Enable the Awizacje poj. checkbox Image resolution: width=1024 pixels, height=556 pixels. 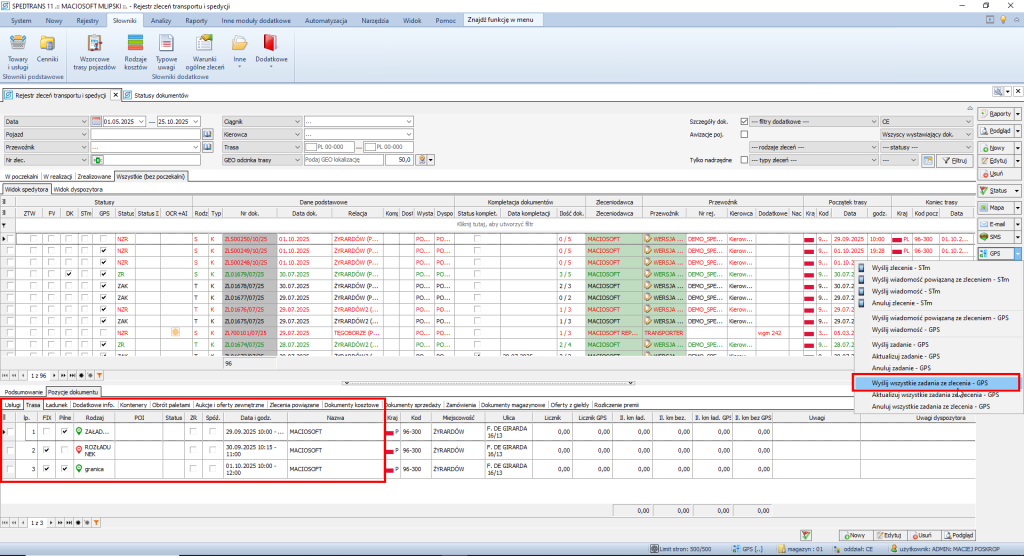click(x=743, y=133)
